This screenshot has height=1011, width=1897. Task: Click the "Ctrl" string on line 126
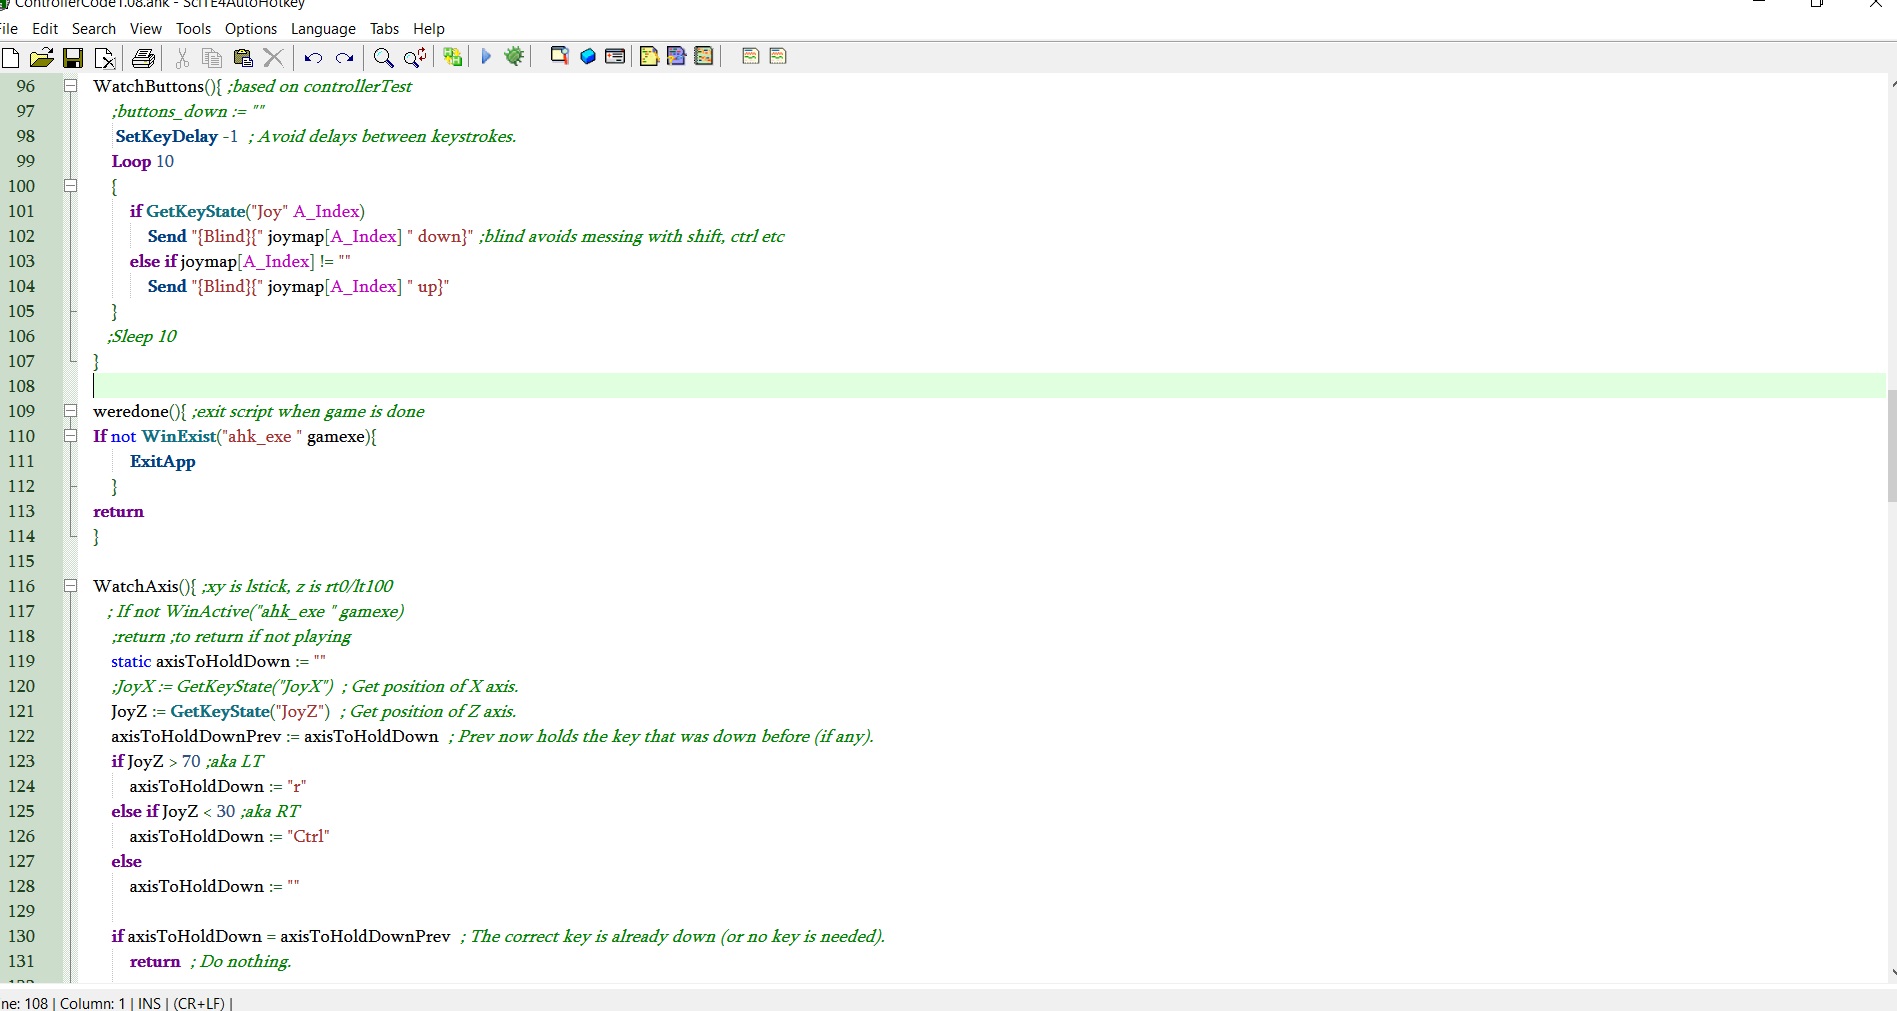tap(309, 836)
